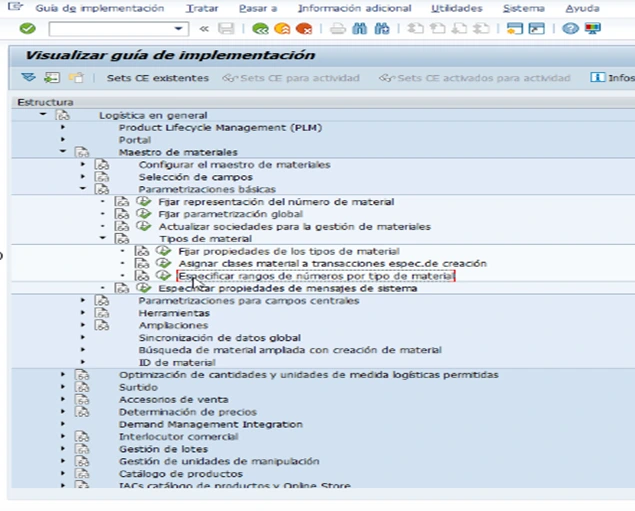Open the Utilidades menu
The image size is (635, 511).
click(457, 8)
